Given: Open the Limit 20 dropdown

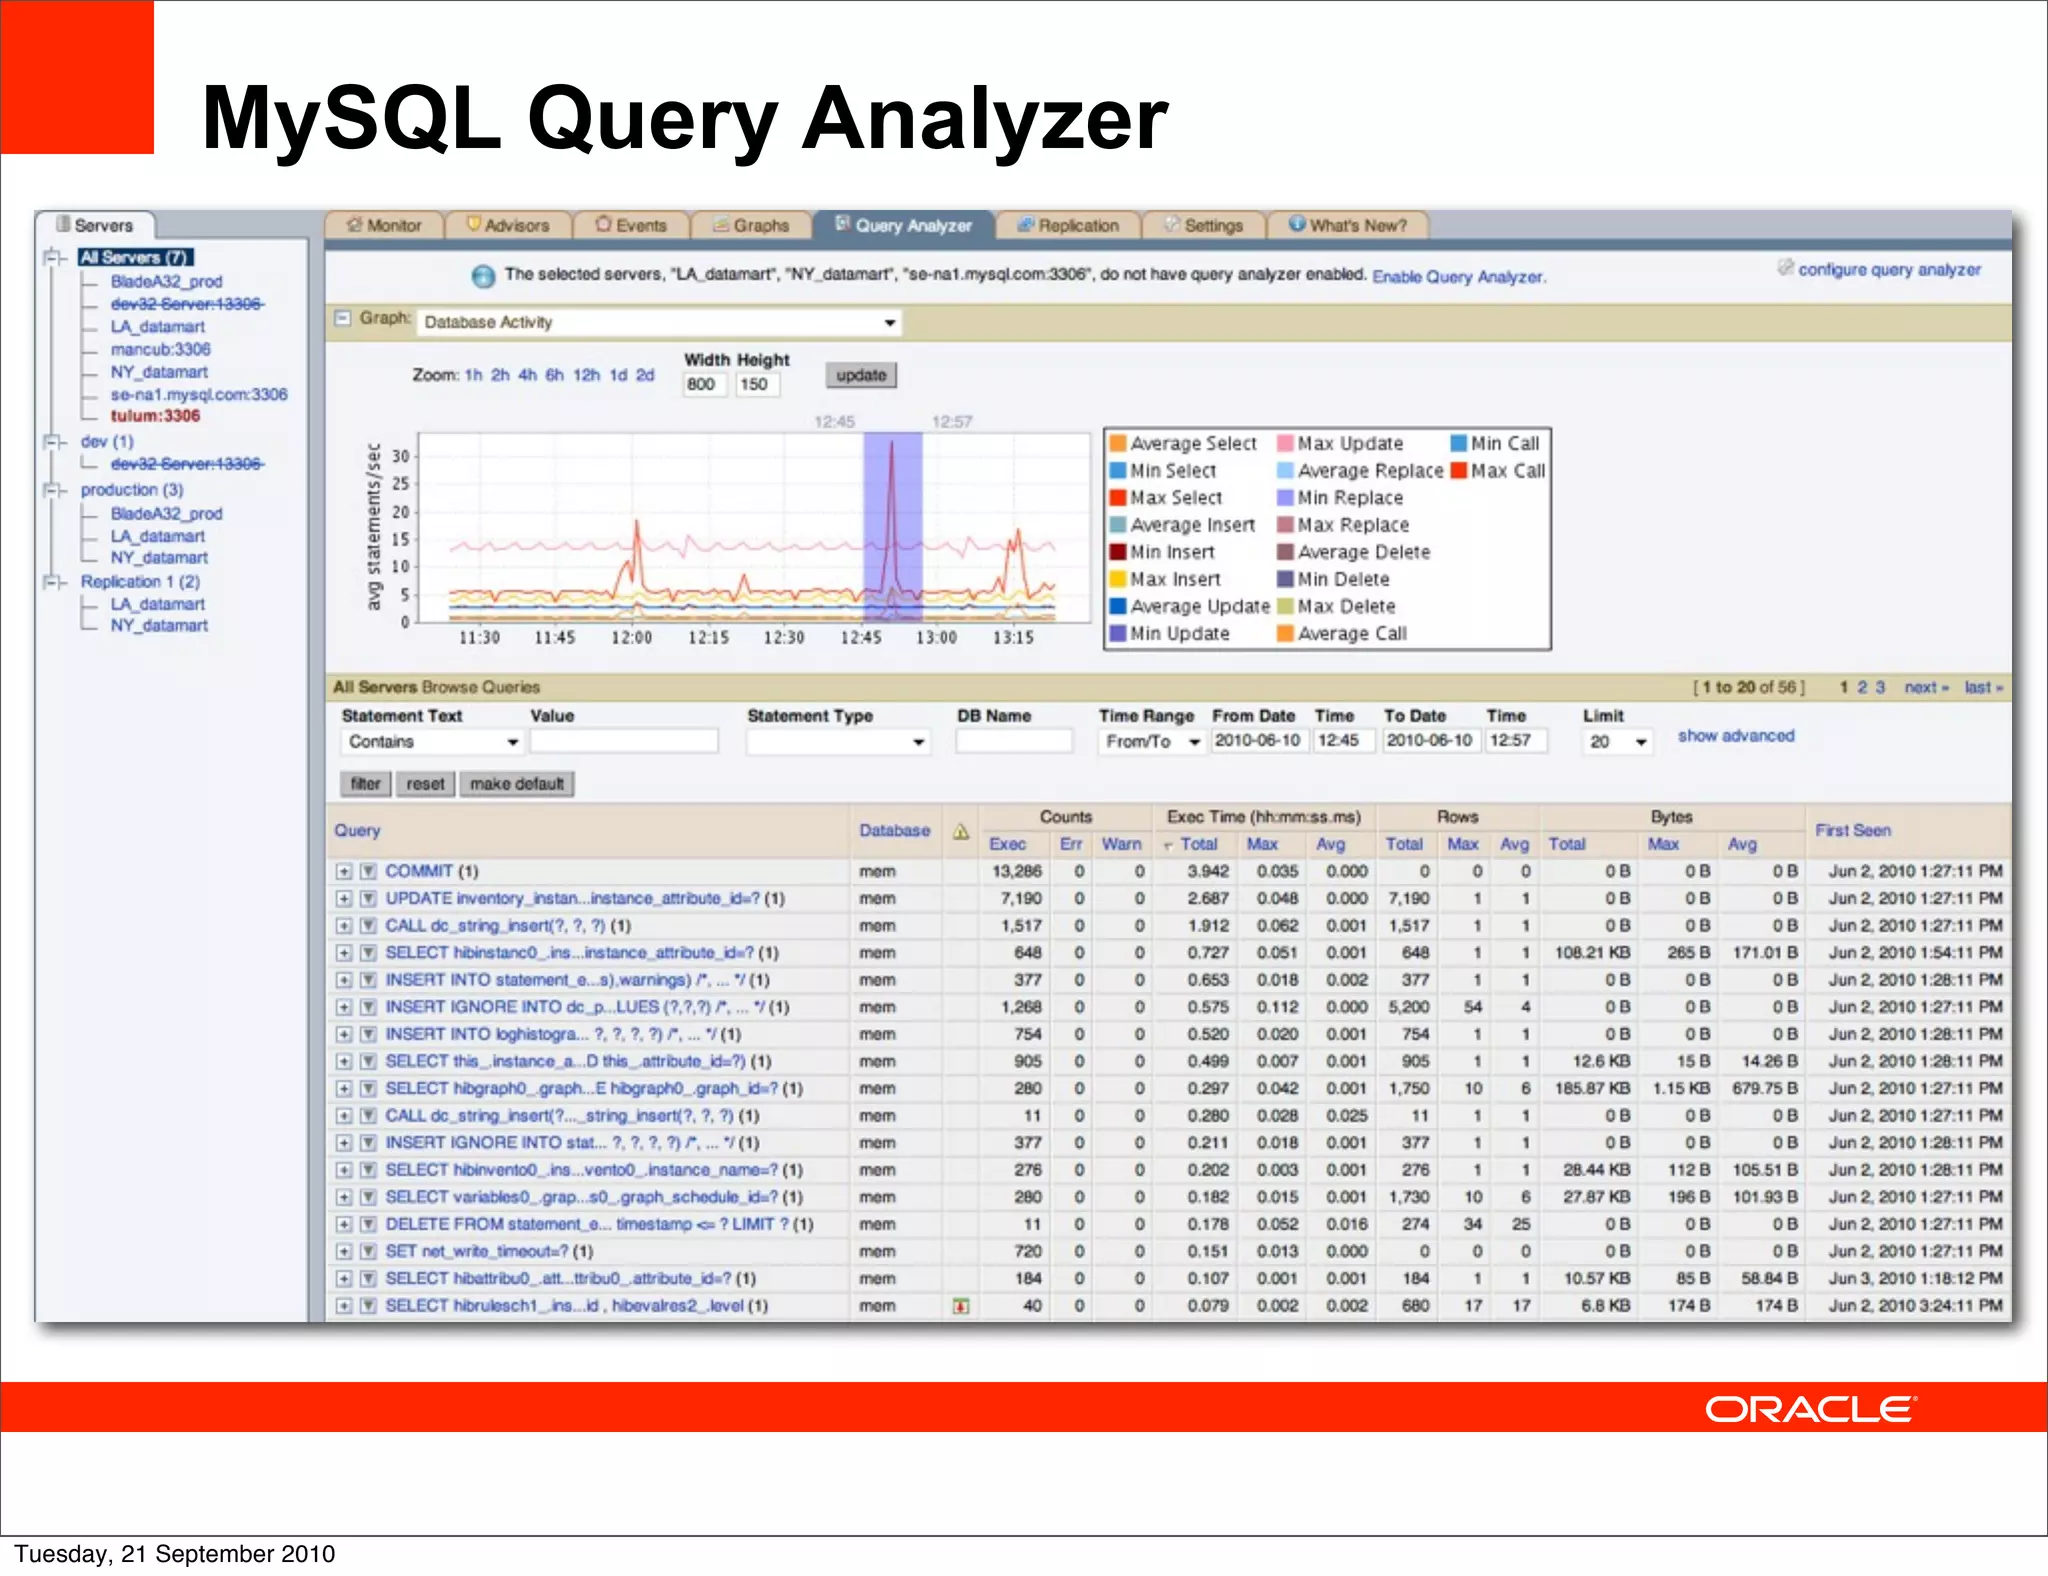Looking at the screenshot, I should click(x=1616, y=741).
